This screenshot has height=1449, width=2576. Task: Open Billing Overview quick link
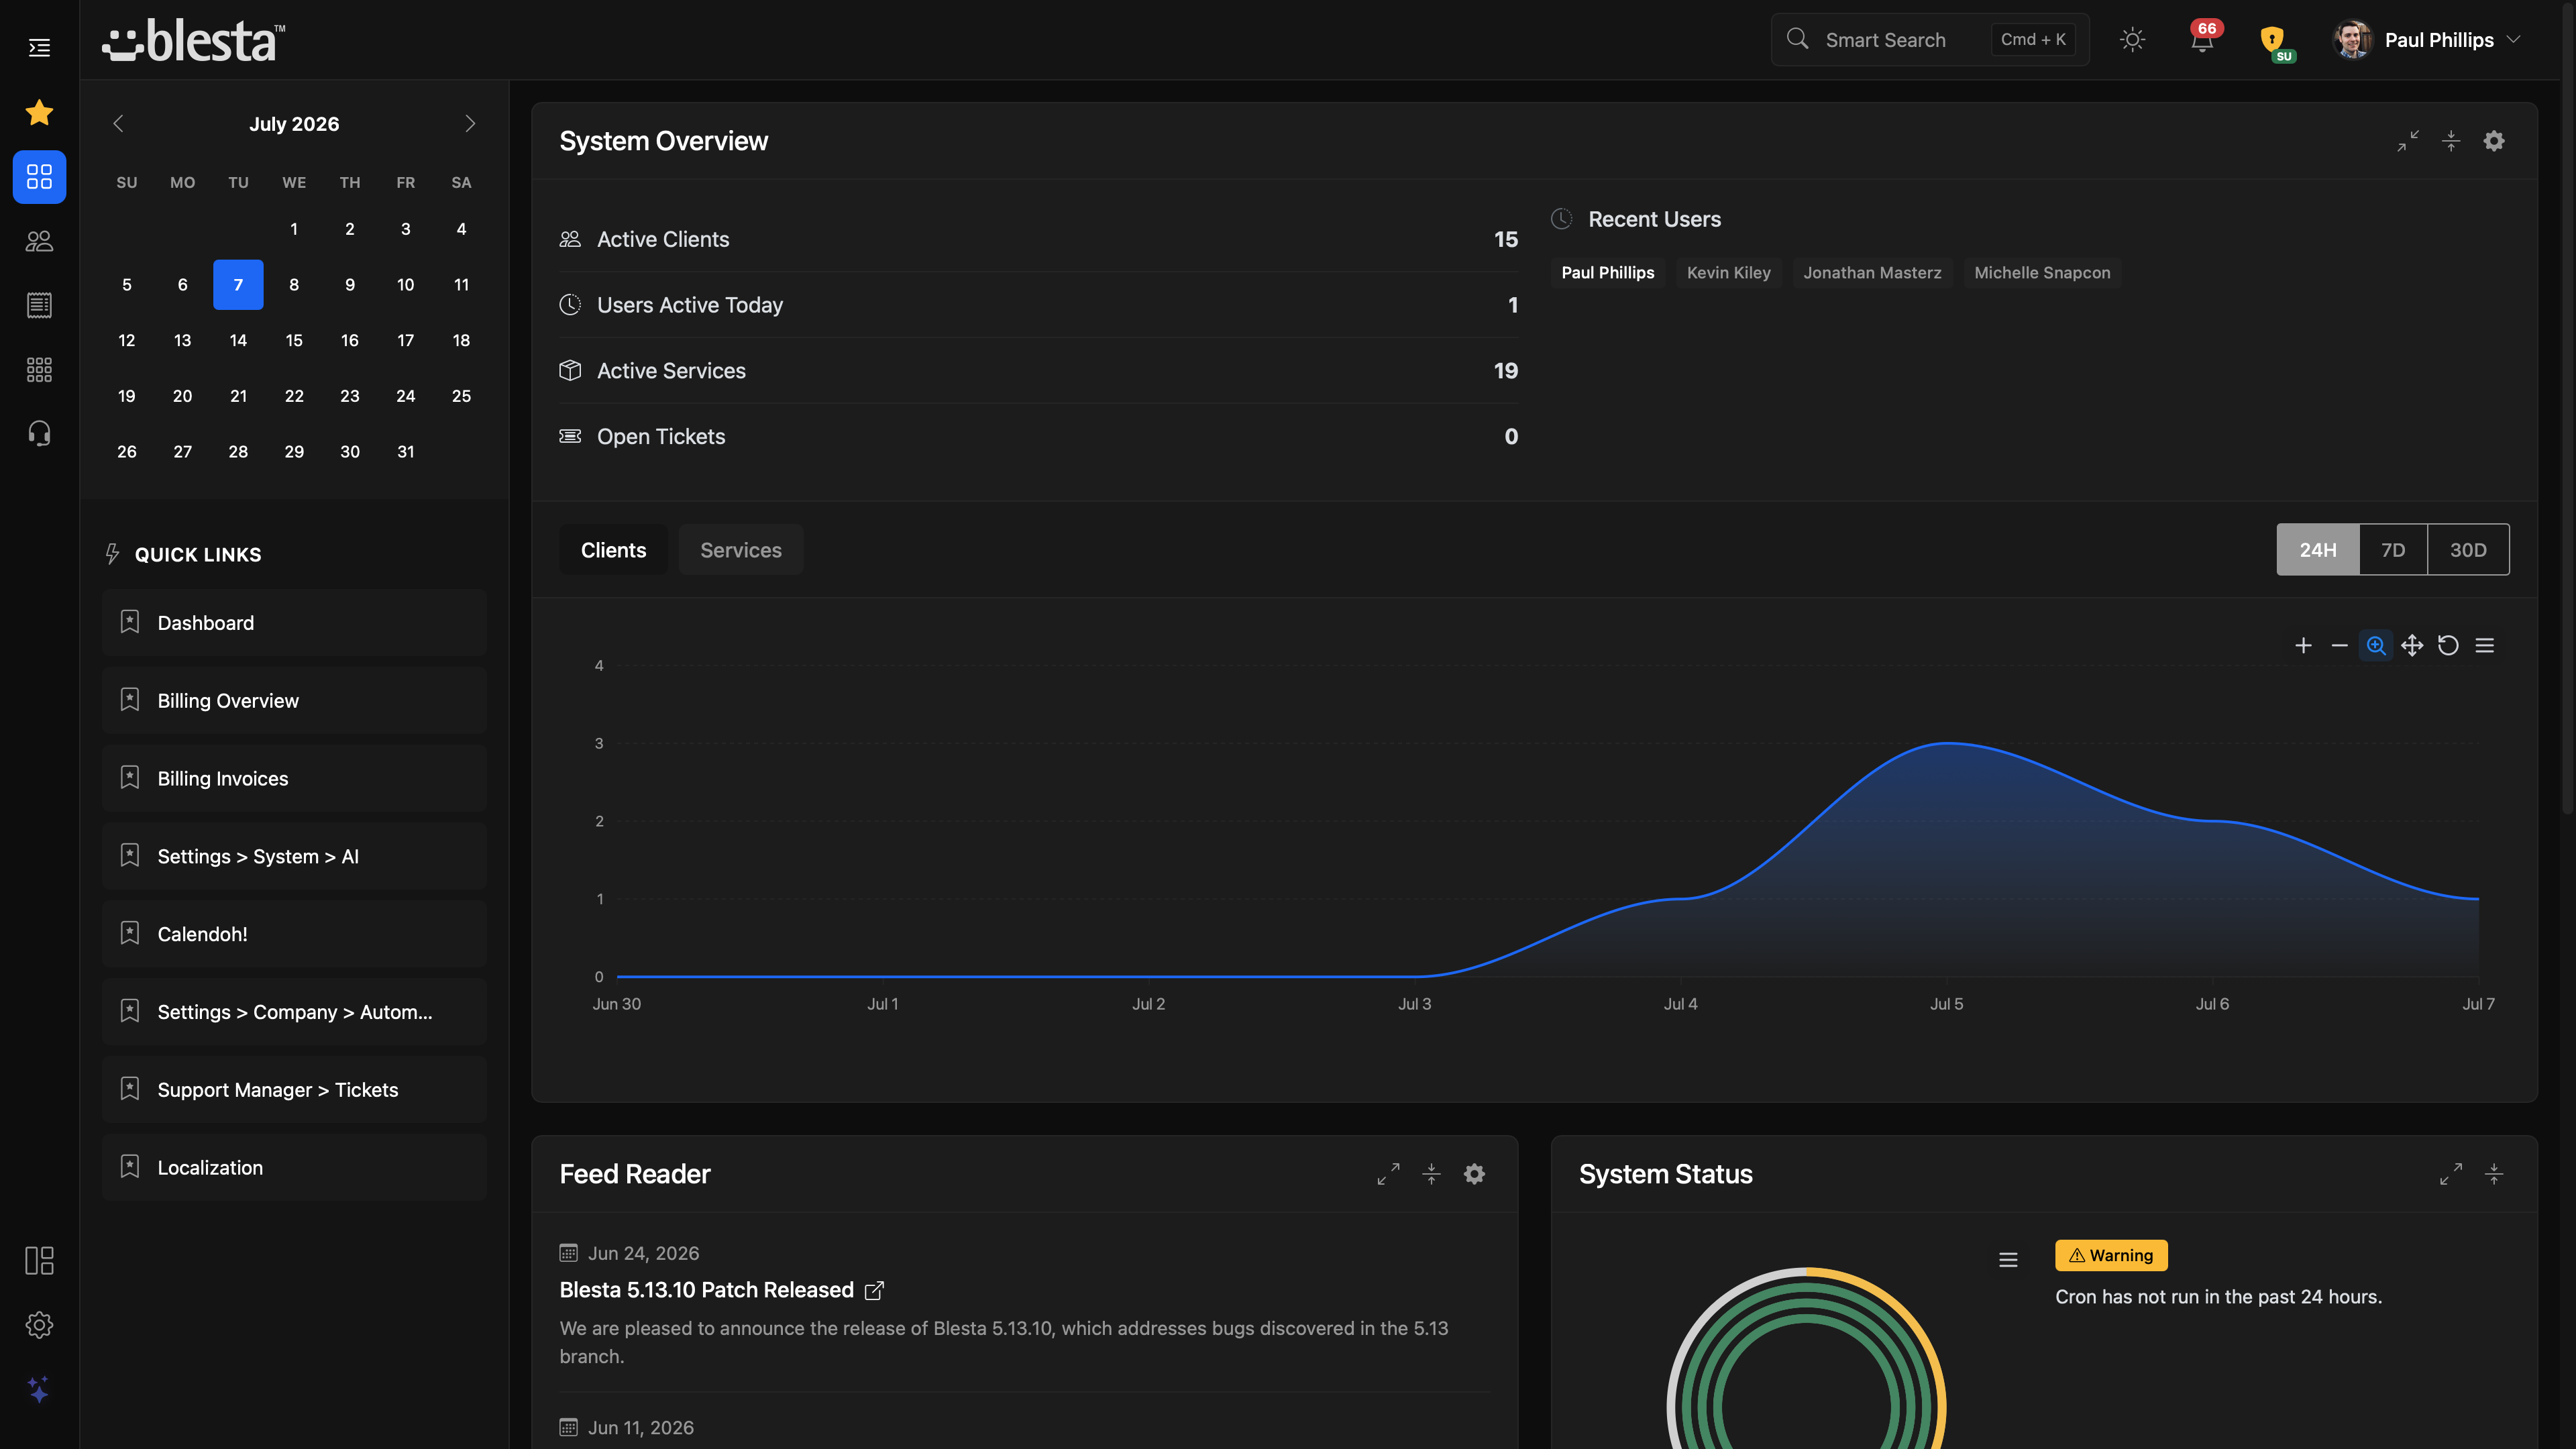click(294, 700)
